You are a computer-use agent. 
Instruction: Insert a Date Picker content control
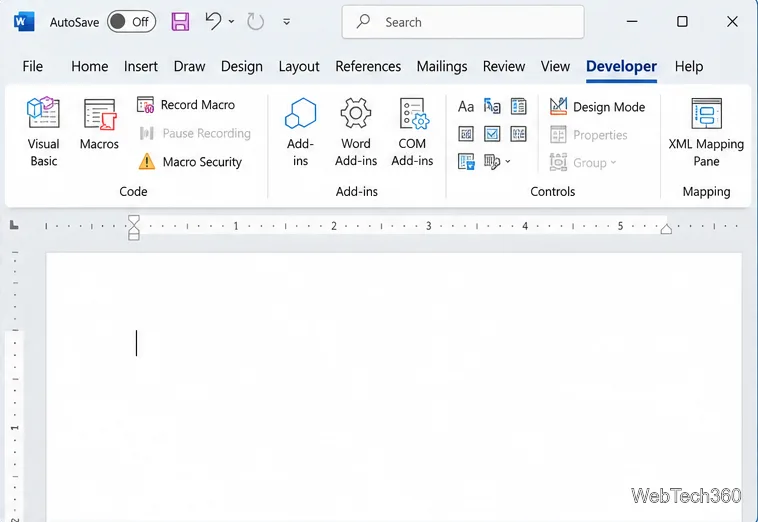point(466,161)
